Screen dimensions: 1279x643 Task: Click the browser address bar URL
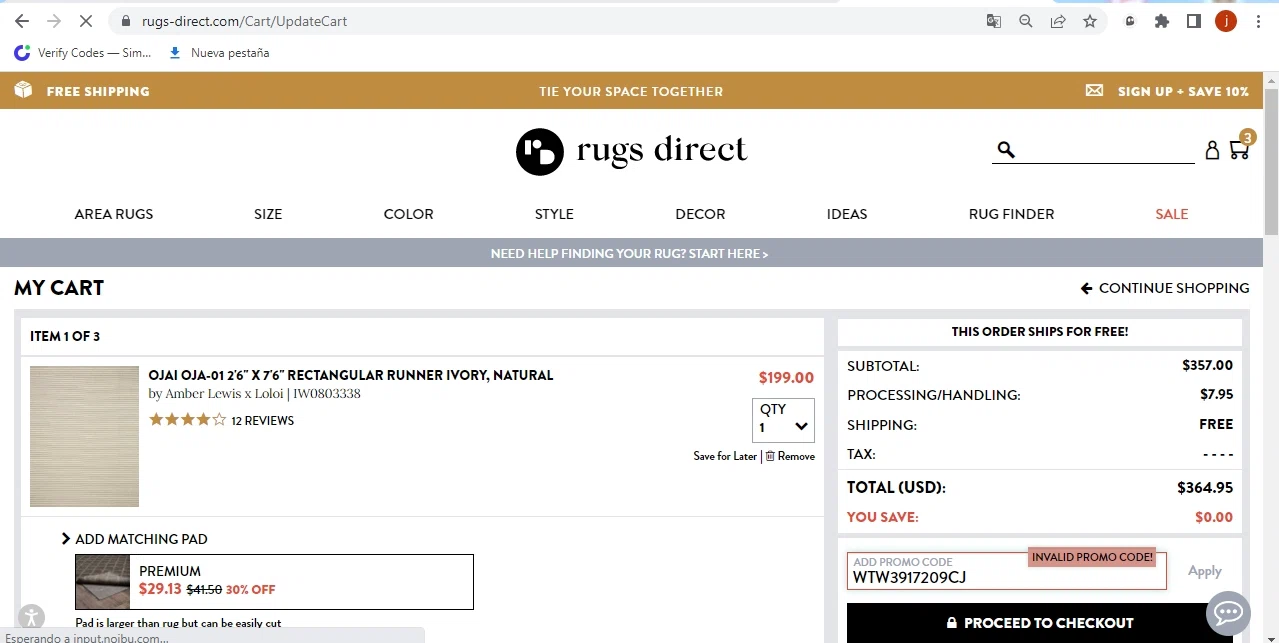245,21
